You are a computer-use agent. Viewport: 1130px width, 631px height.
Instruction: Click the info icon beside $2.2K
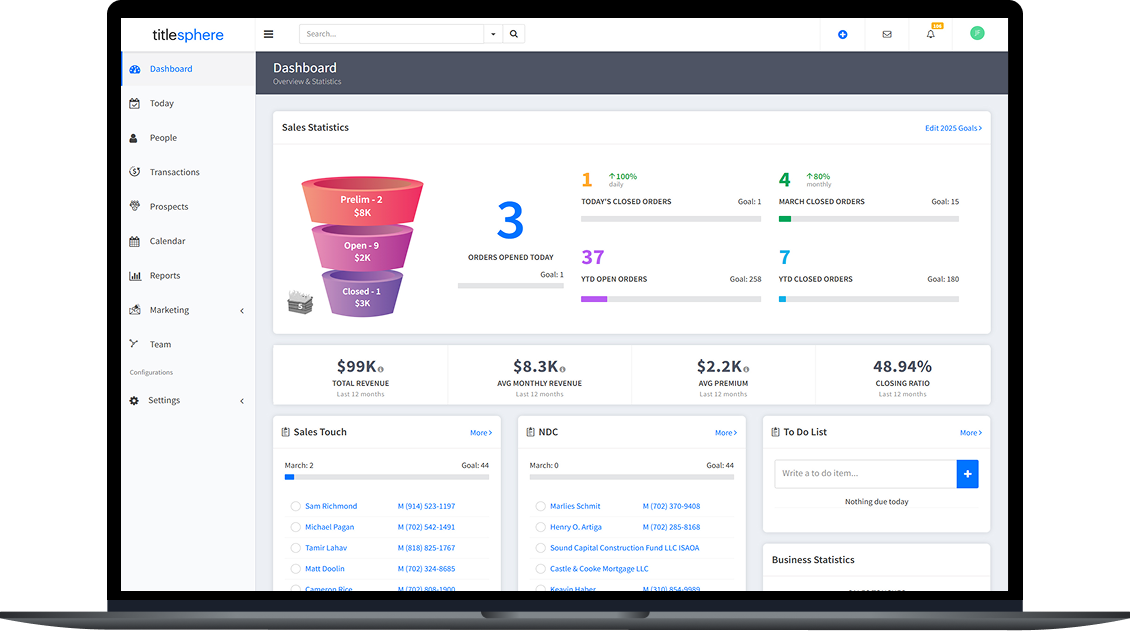[x=747, y=370]
